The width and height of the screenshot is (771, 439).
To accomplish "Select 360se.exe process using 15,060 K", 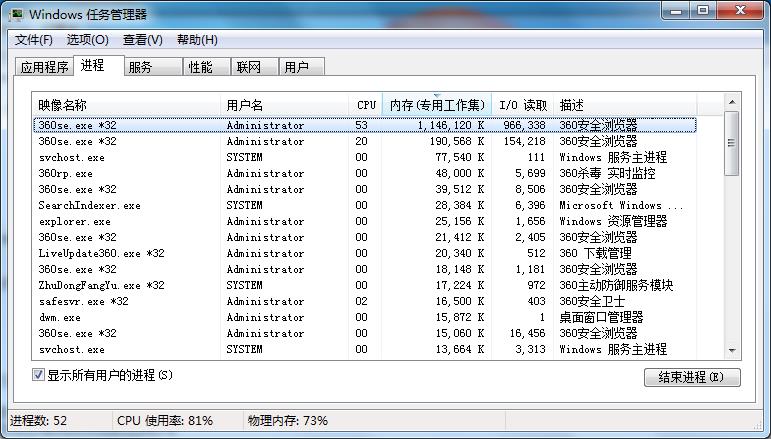I will (365, 333).
